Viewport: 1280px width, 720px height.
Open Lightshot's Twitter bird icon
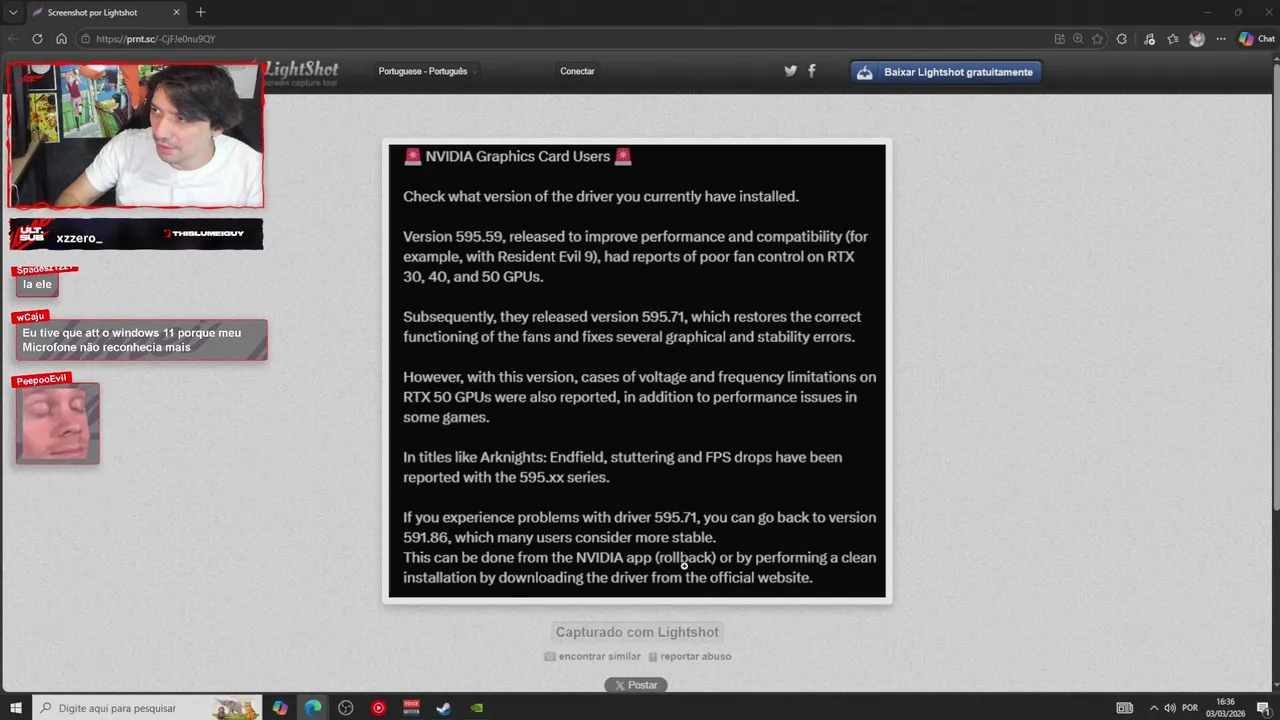[x=790, y=71]
